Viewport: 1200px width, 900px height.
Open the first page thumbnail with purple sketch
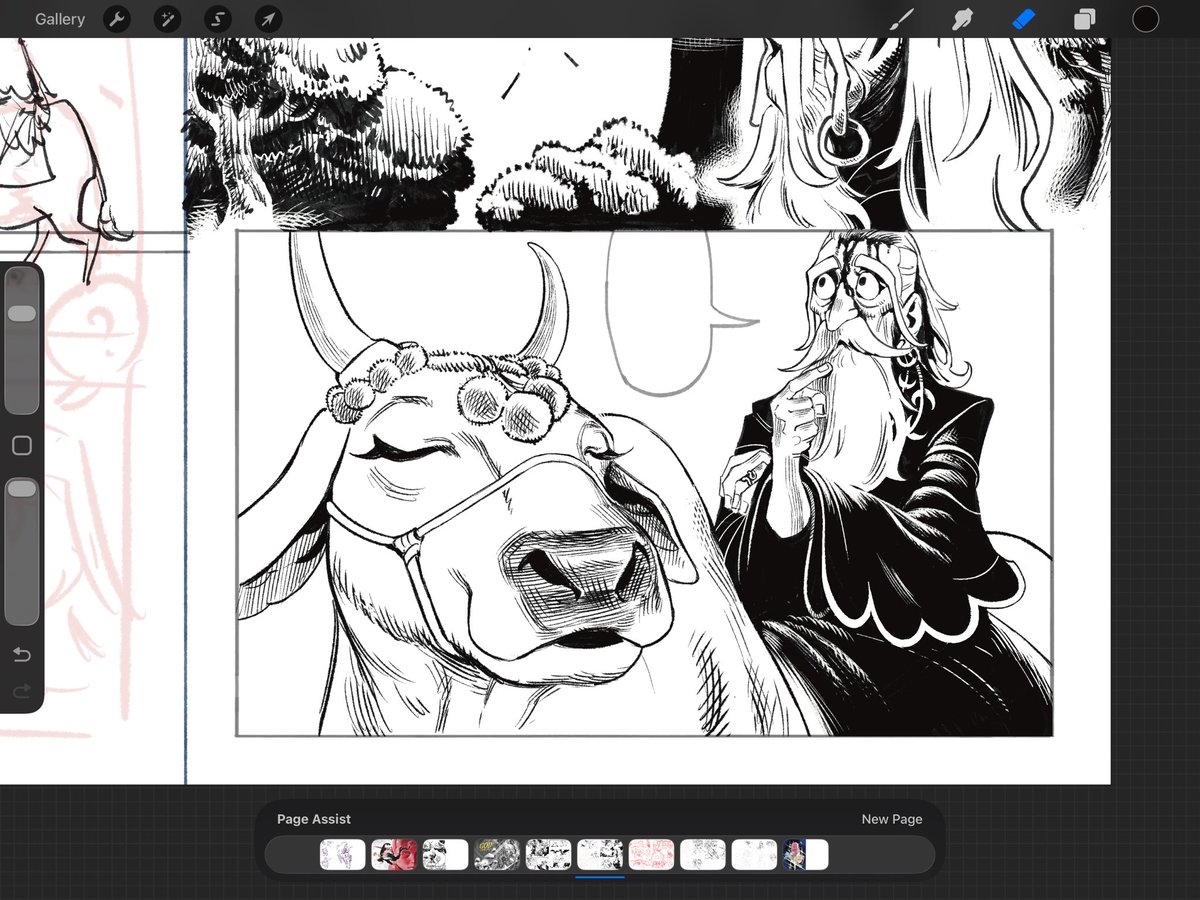342,854
